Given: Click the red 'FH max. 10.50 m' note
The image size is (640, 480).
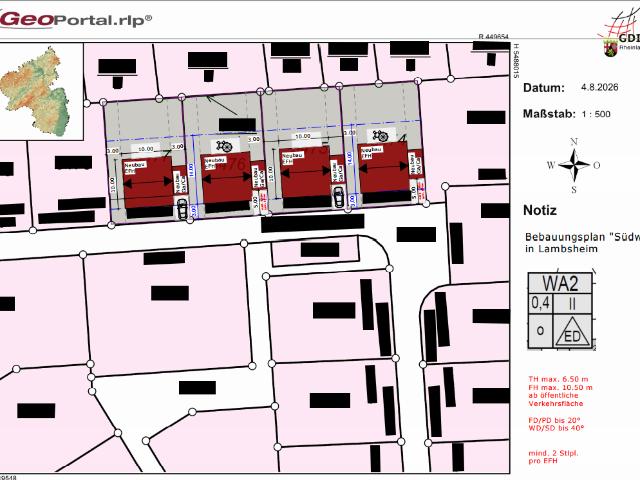Looking at the screenshot, I should (560, 387).
